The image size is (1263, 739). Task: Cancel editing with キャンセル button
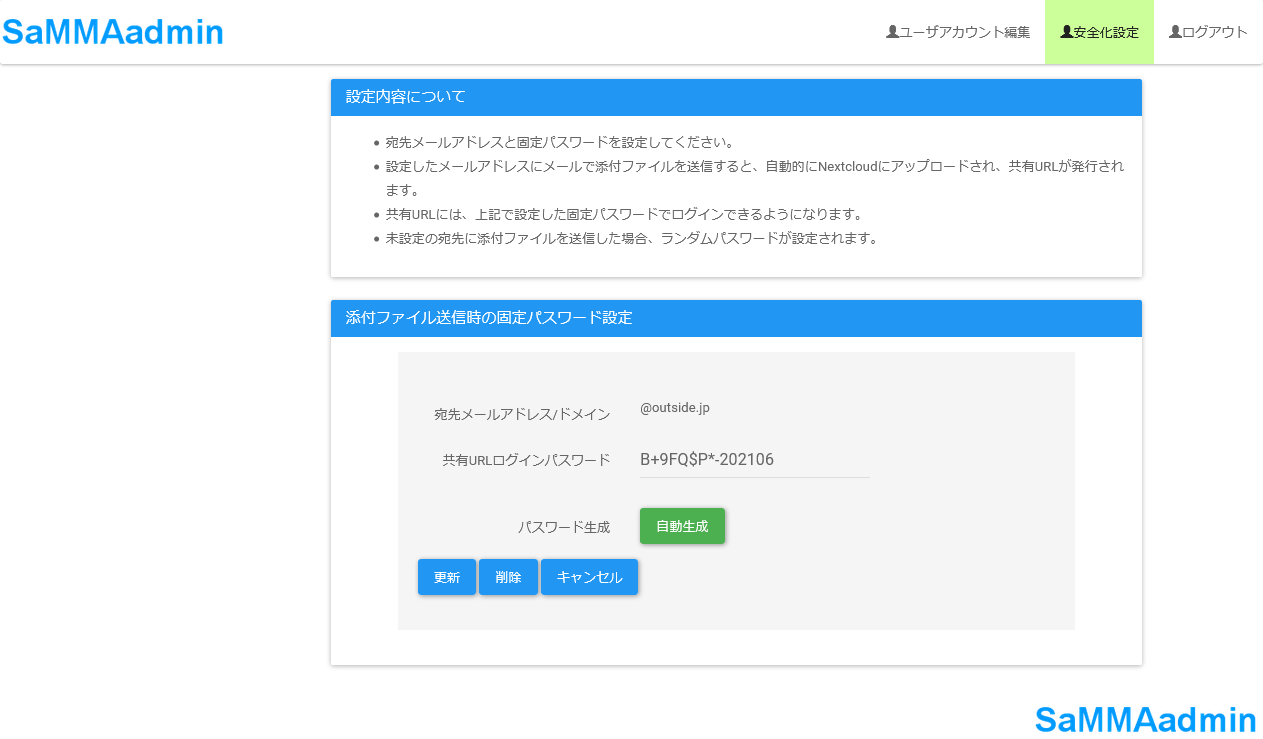(589, 577)
